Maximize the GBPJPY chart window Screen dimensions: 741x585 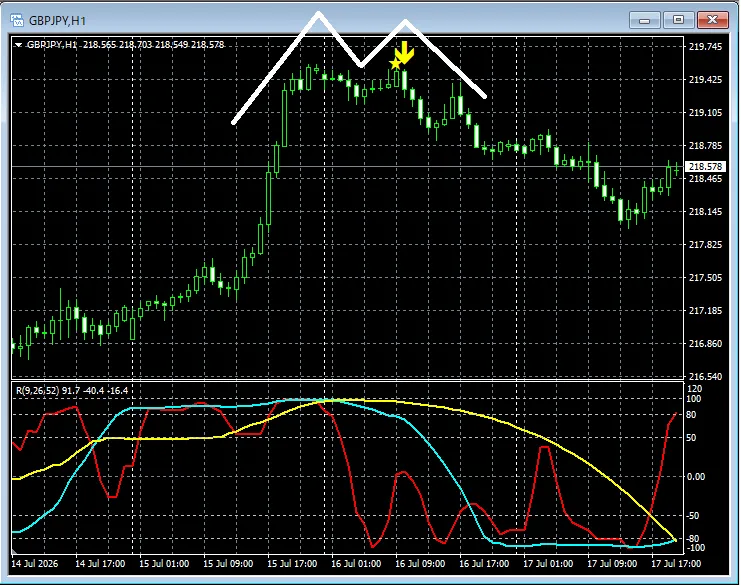tap(679, 20)
